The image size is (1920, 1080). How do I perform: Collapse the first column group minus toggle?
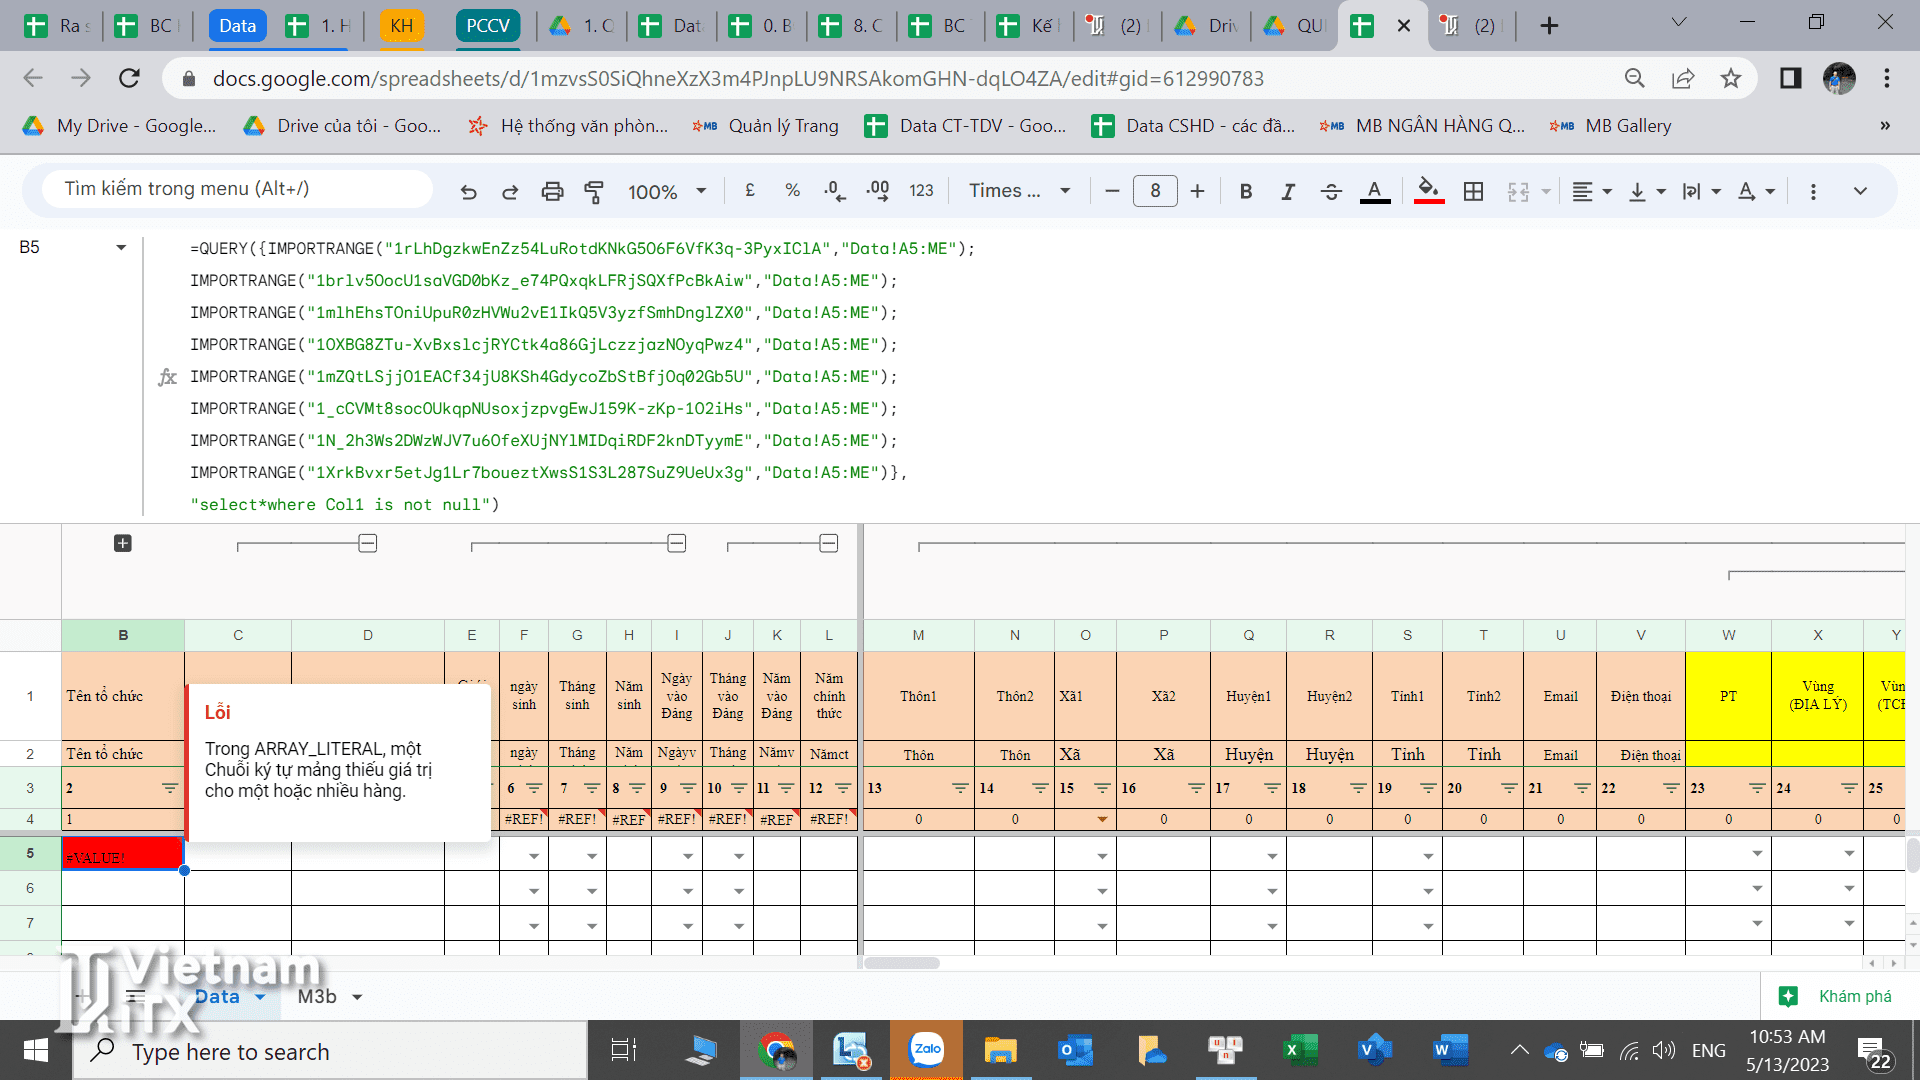point(368,543)
